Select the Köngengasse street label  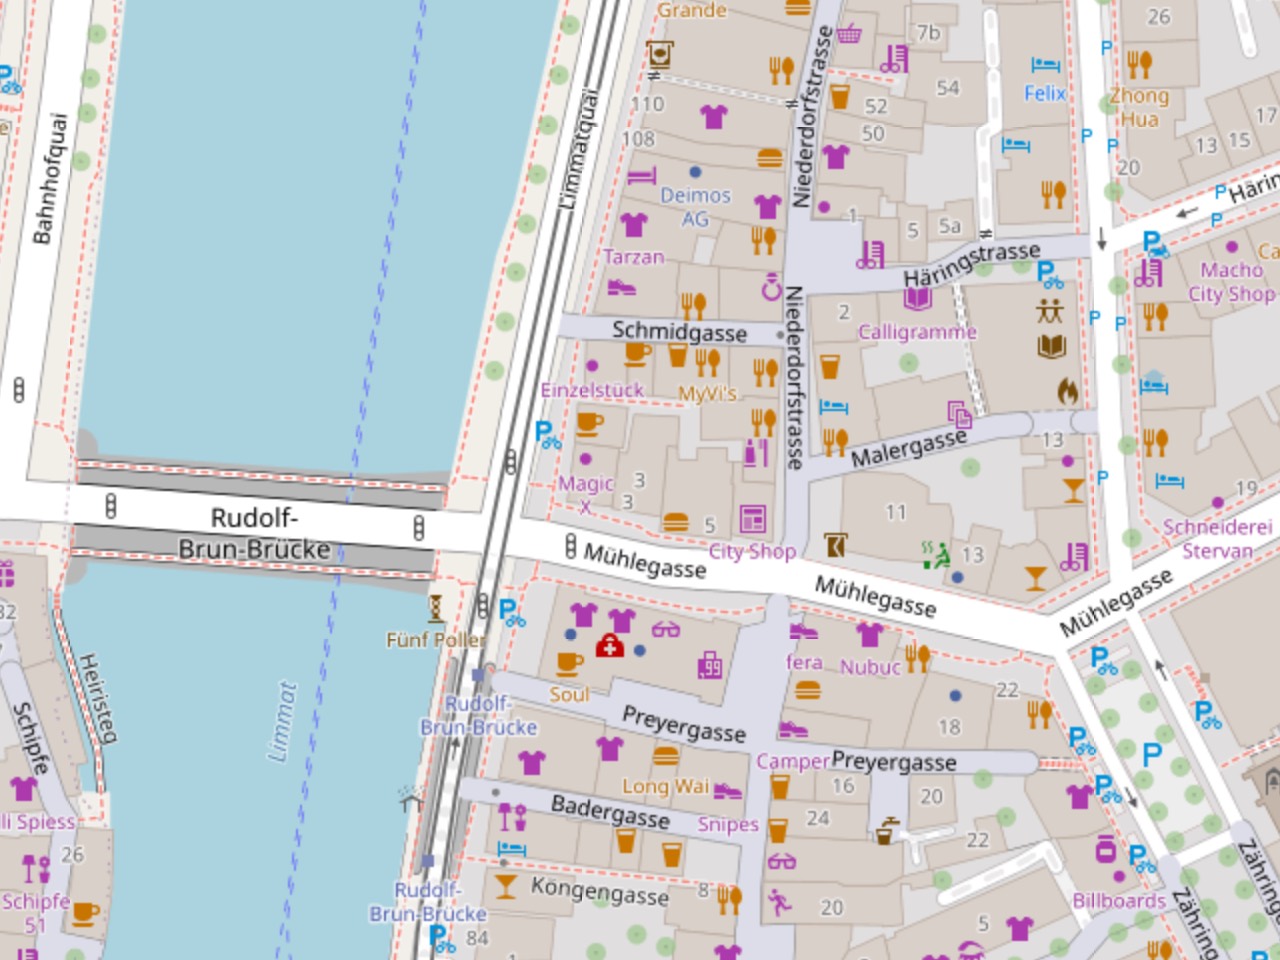point(600,890)
